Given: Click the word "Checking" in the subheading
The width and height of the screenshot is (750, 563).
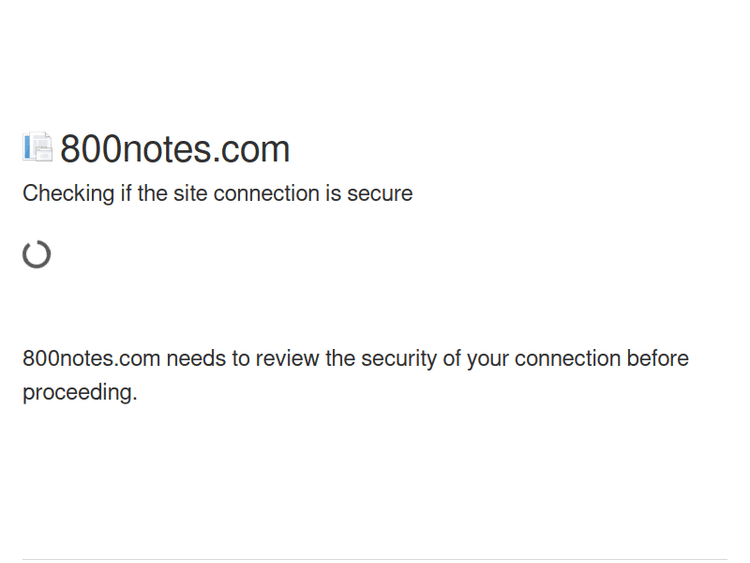Looking at the screenshot, I should click(x=68, y=194).
